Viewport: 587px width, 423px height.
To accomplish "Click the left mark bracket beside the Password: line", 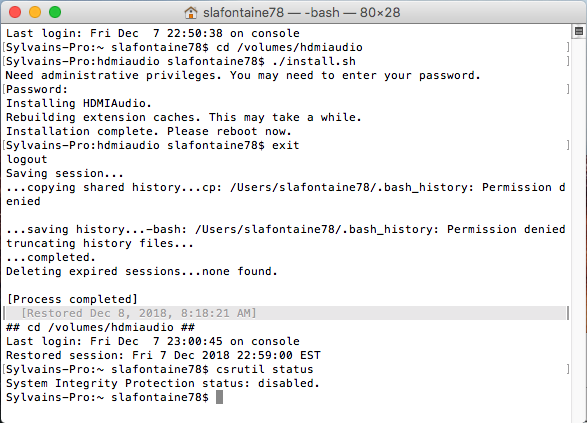I will tap(4, 89).
